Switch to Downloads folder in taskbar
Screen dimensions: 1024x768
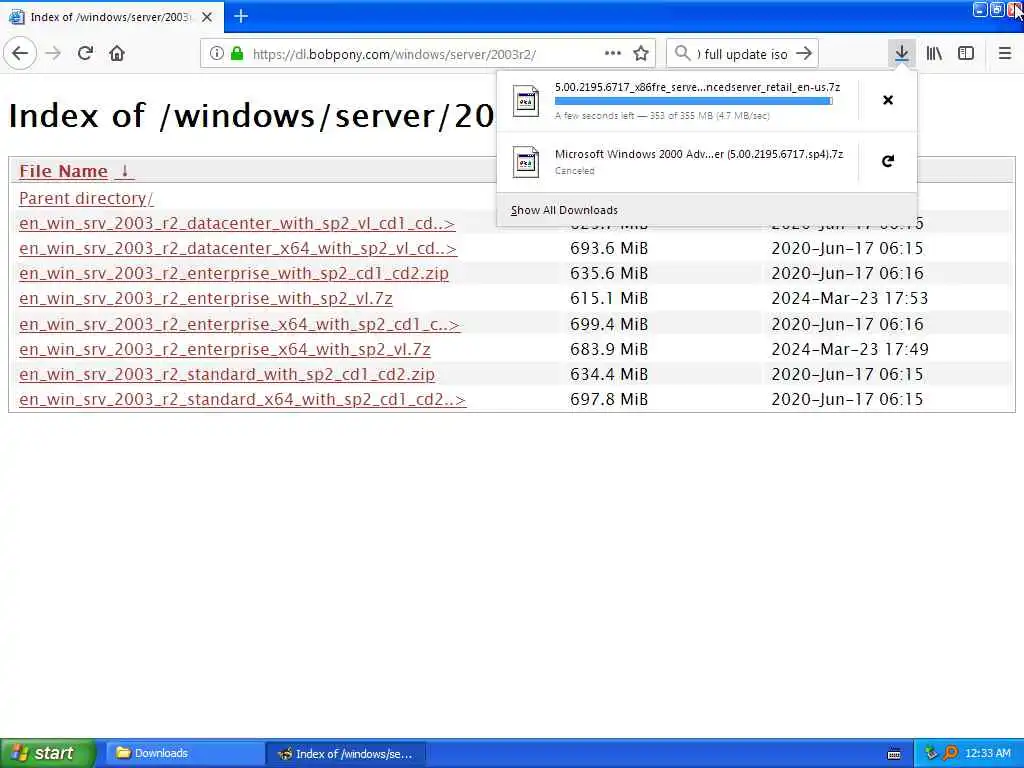pyautogui.click(x=185, y=754)
